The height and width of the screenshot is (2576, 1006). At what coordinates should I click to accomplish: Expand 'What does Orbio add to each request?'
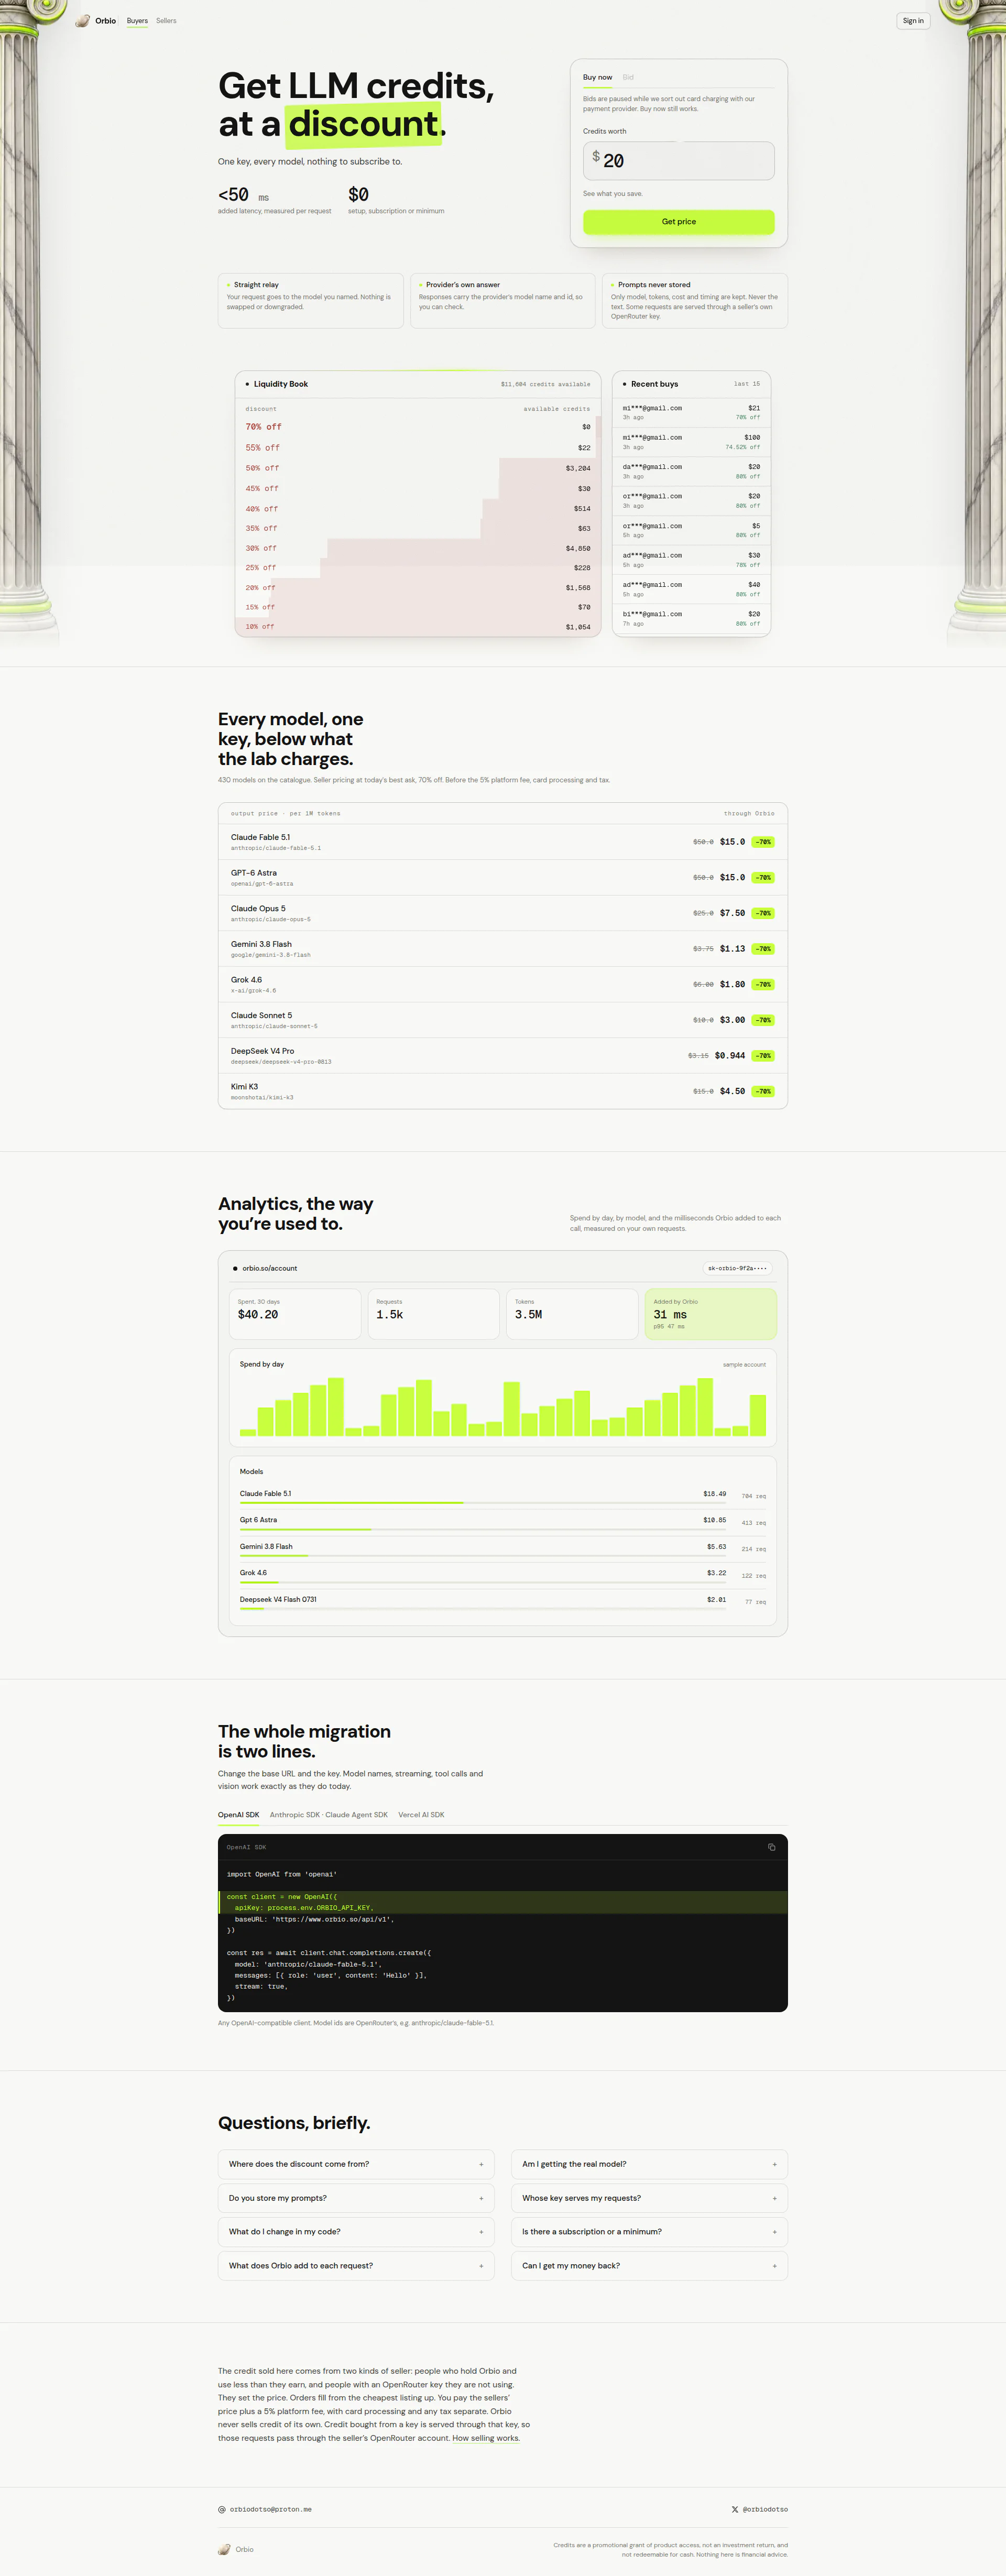click(356, 2266)
